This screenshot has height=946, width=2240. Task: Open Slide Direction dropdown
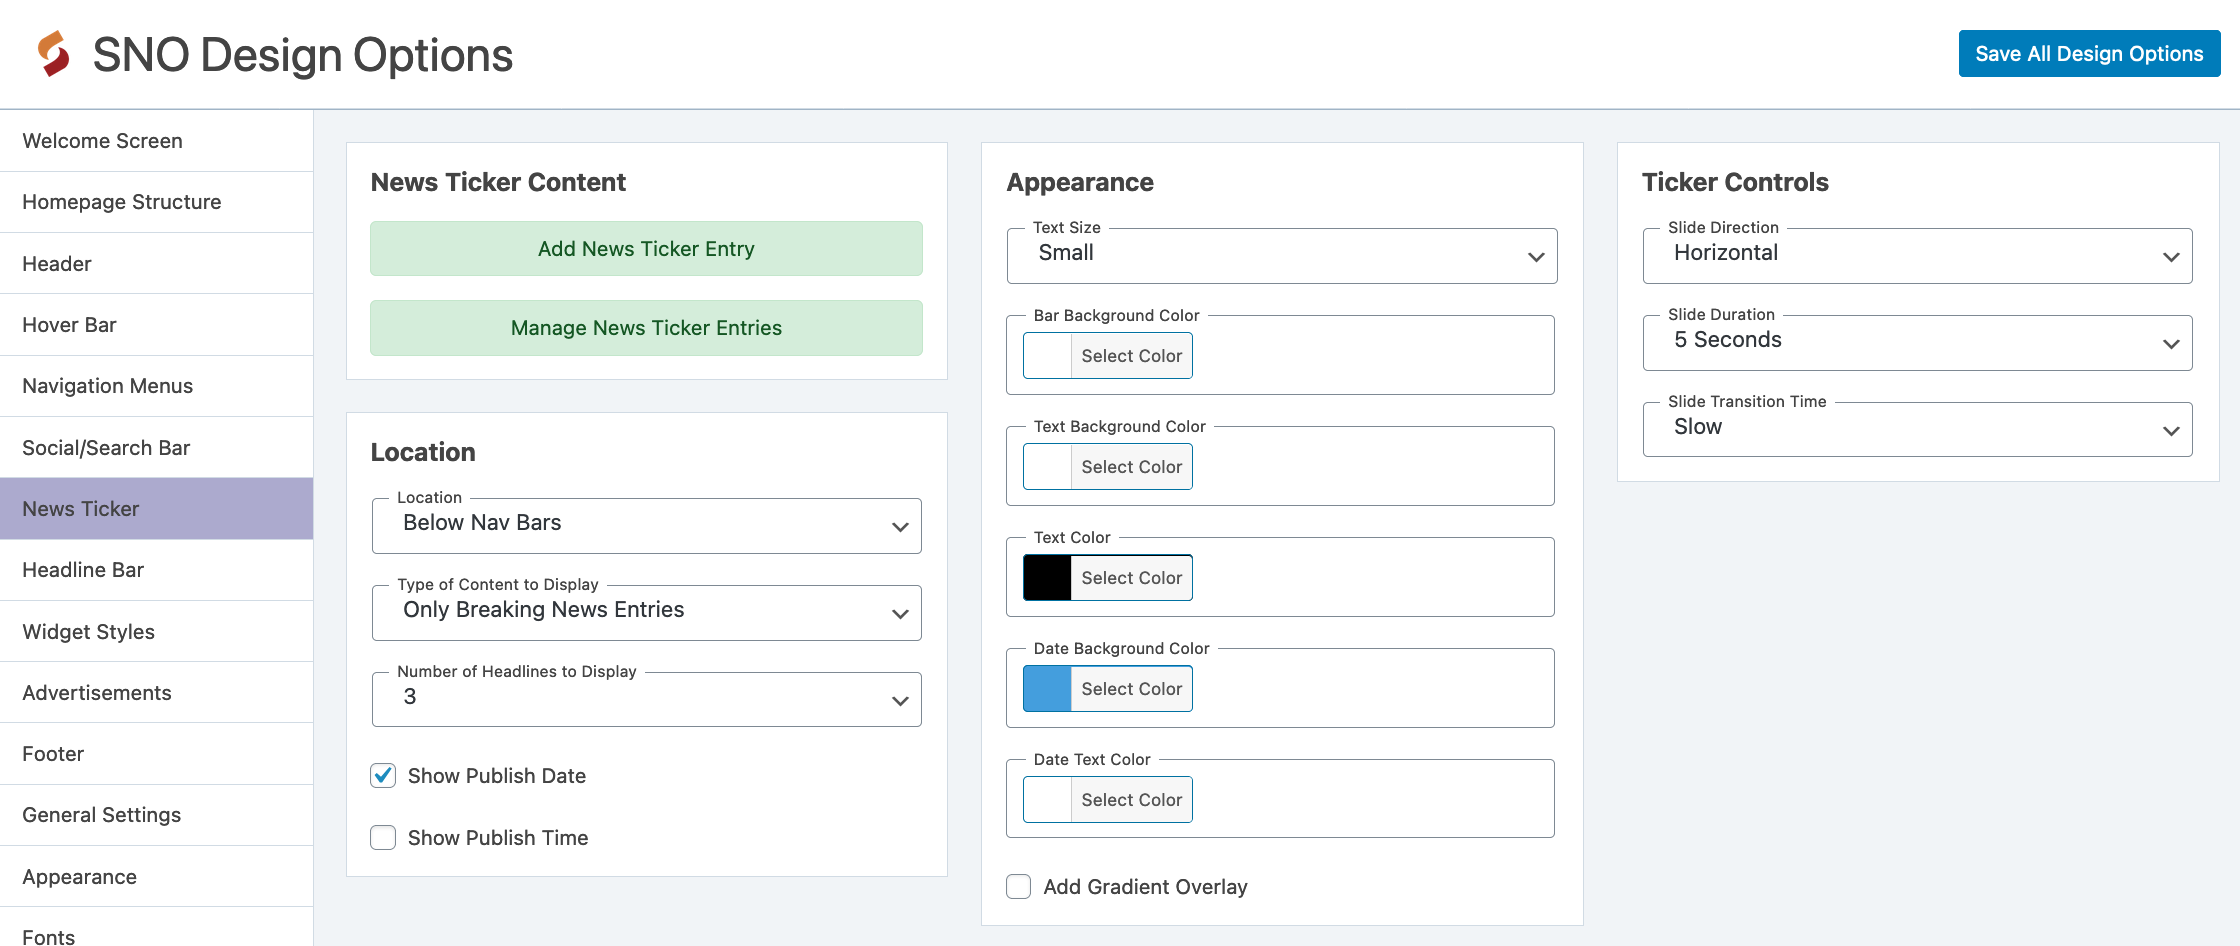click(1917, 256)
